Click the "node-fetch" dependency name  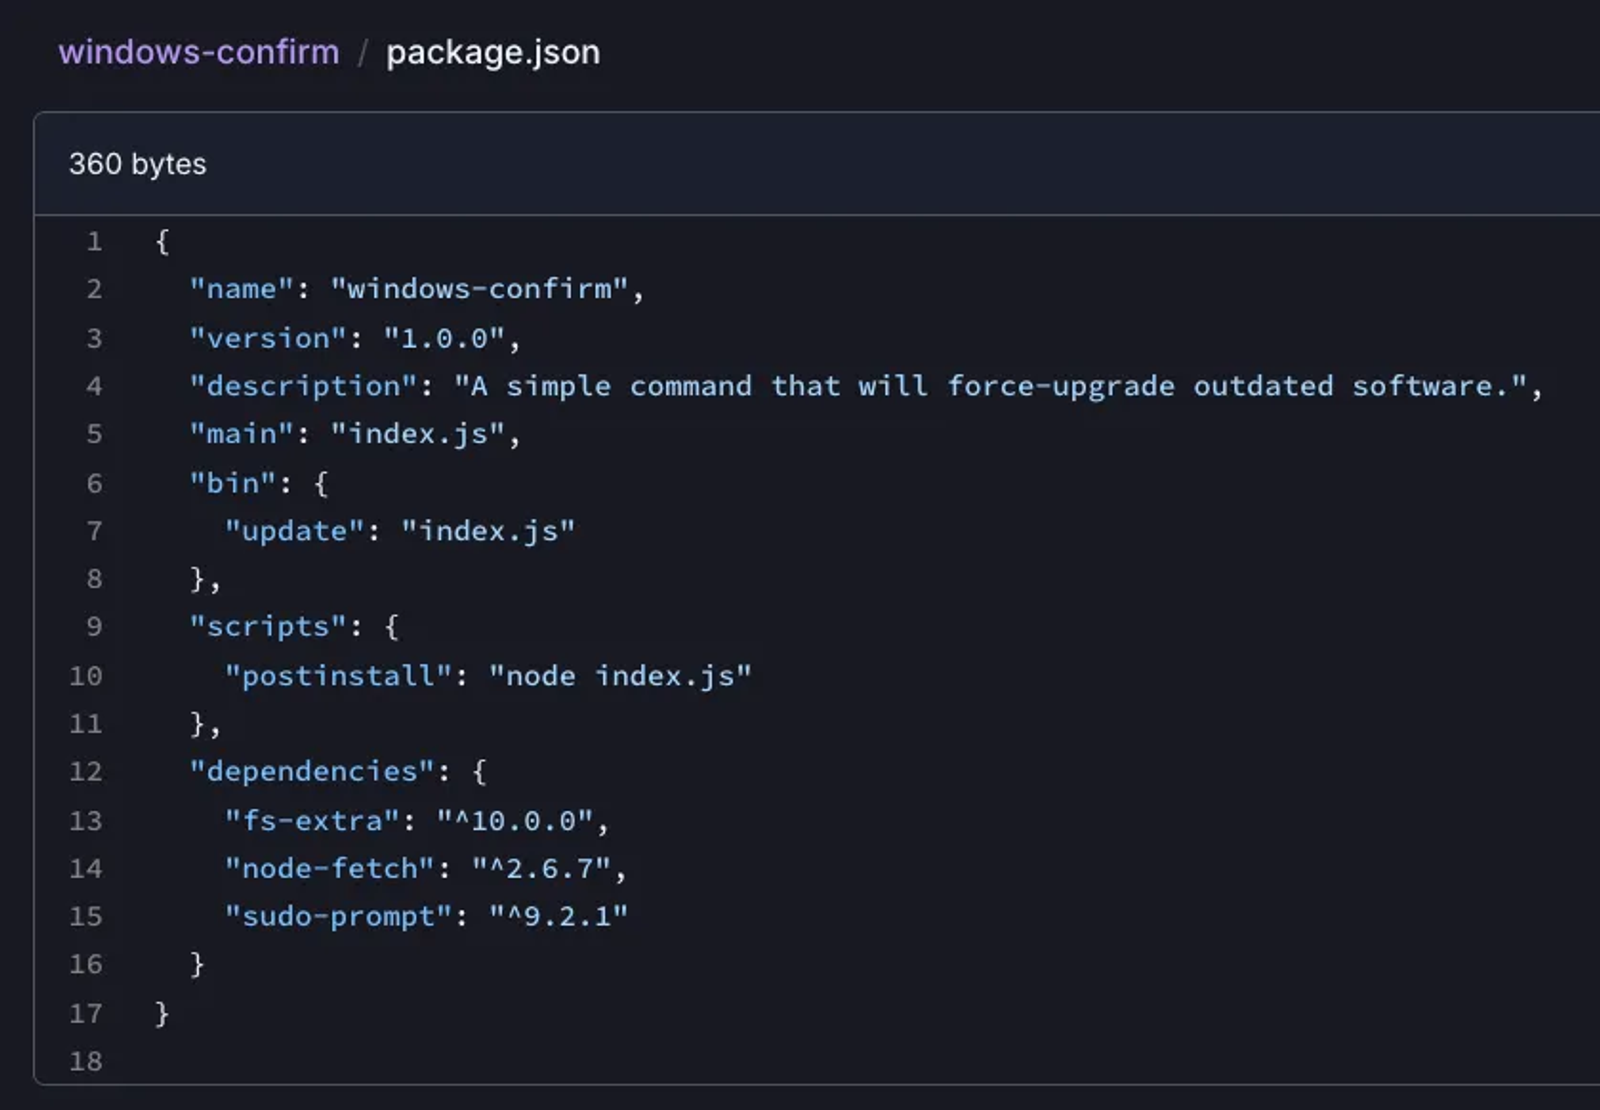(330, 869)
